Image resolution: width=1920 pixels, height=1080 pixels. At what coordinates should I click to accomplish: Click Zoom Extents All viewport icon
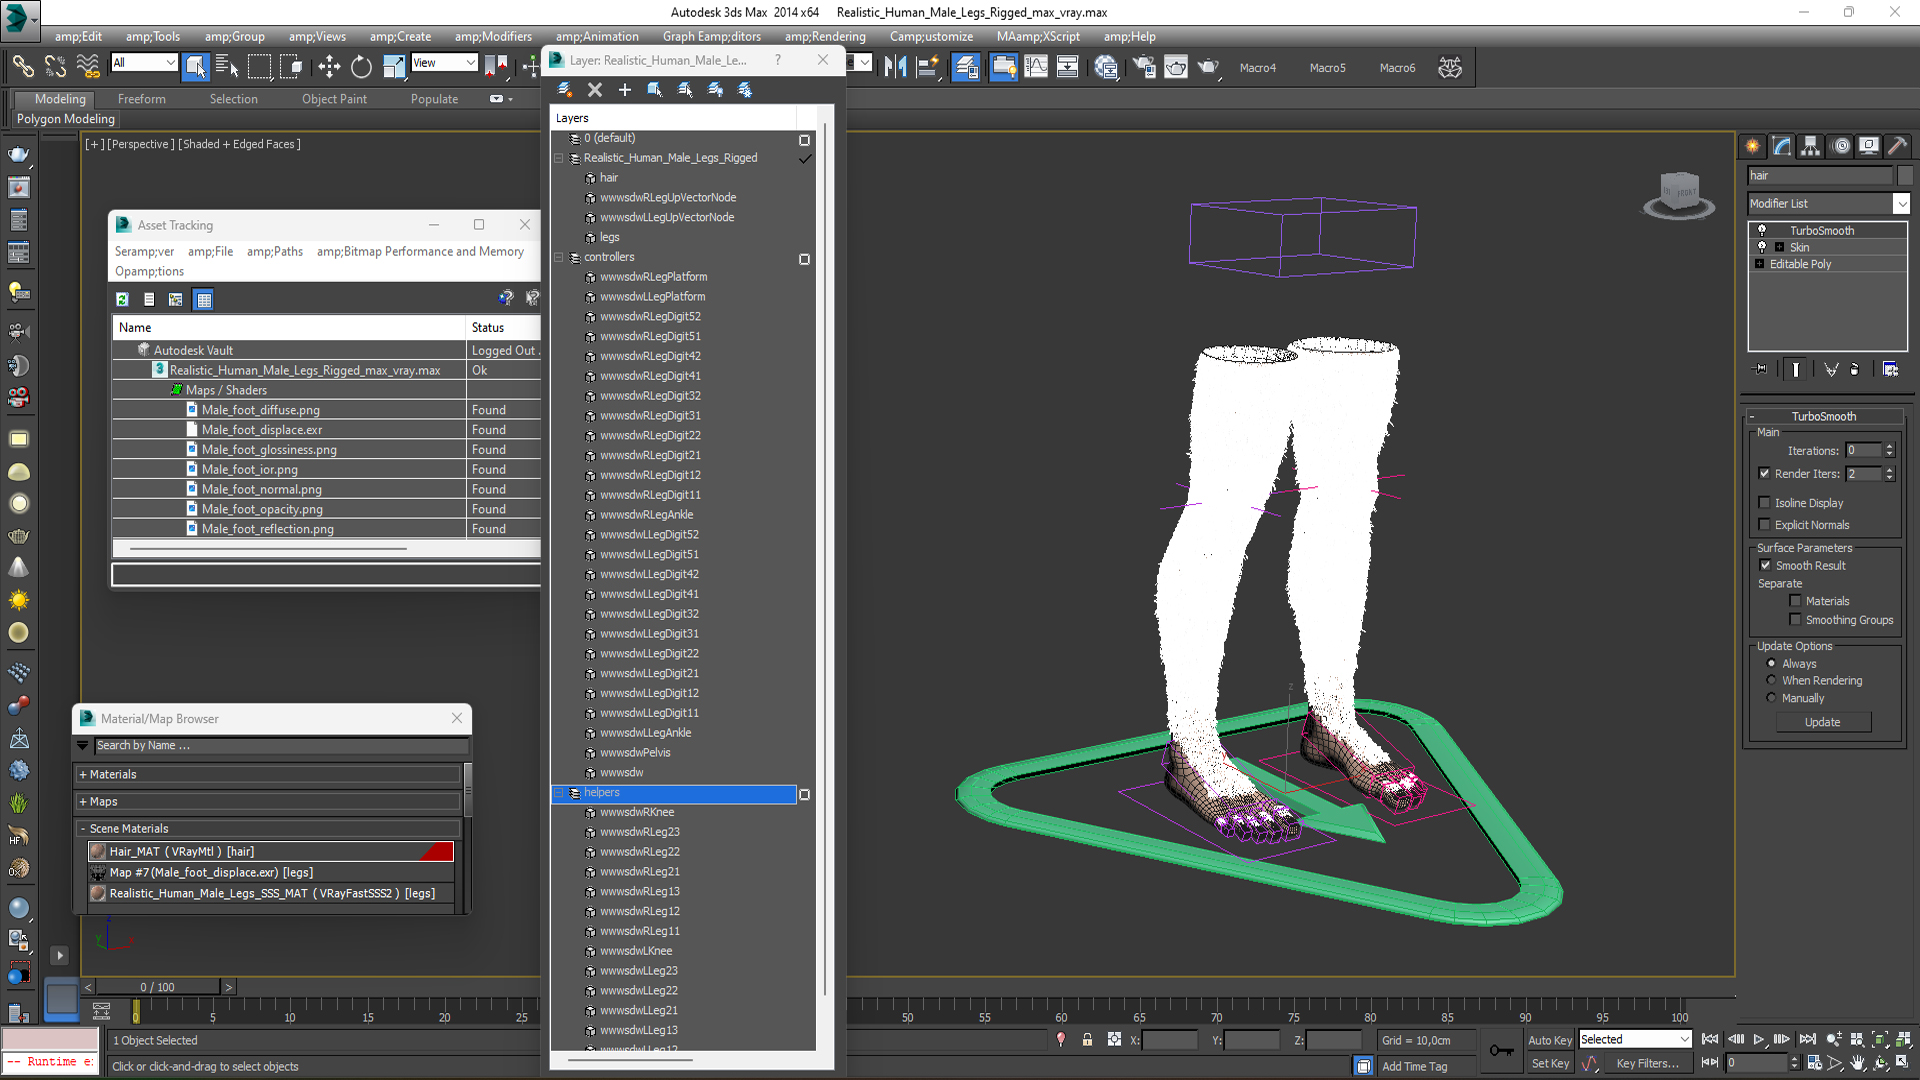(x=1903, y=1040)
